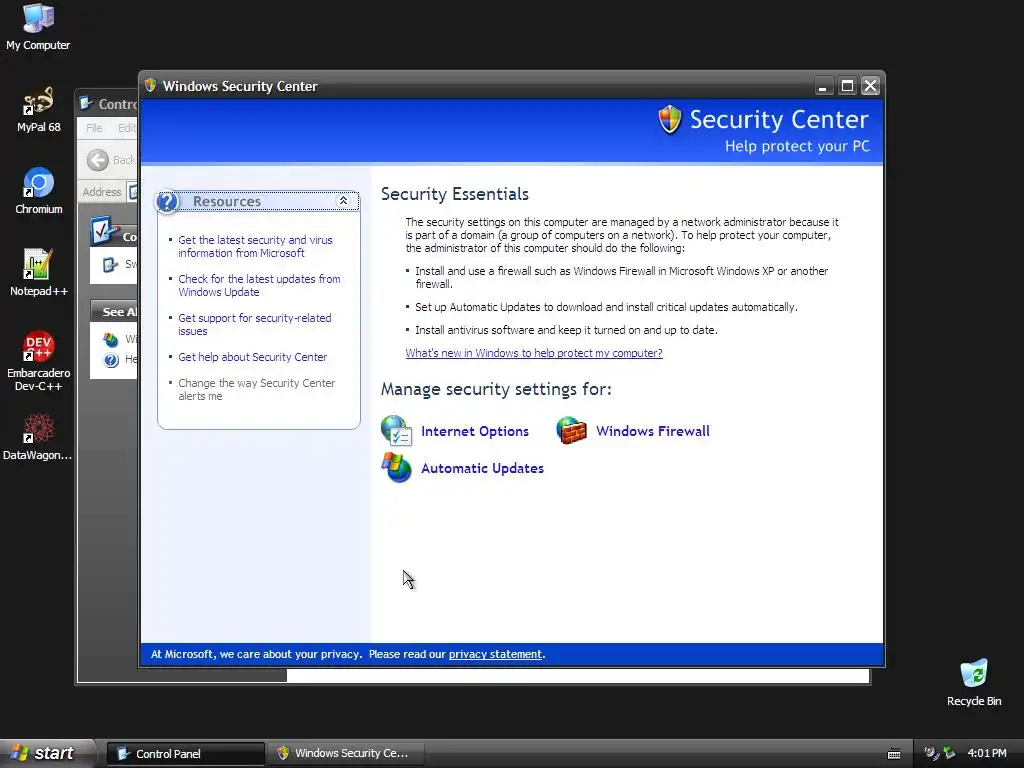Click the Start button
The image size is (1024, 768).
47,754
